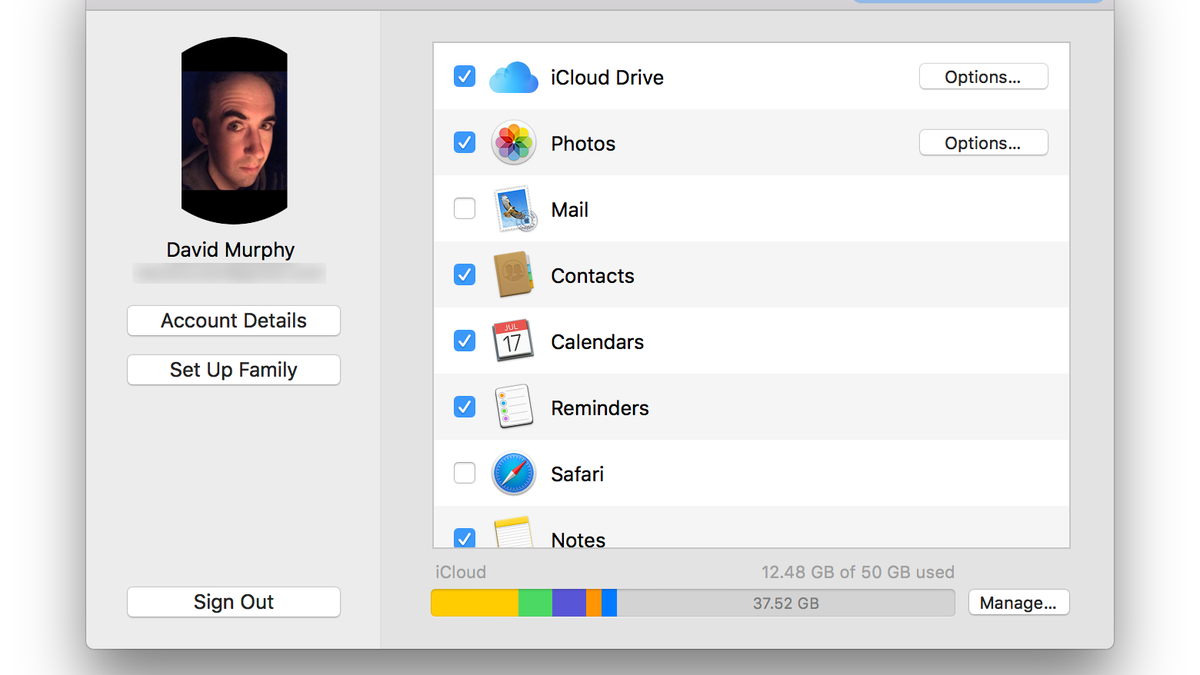Click the blue storage bar segment
This screenshot has height=675, width=1200.
[x=609, y=602]
